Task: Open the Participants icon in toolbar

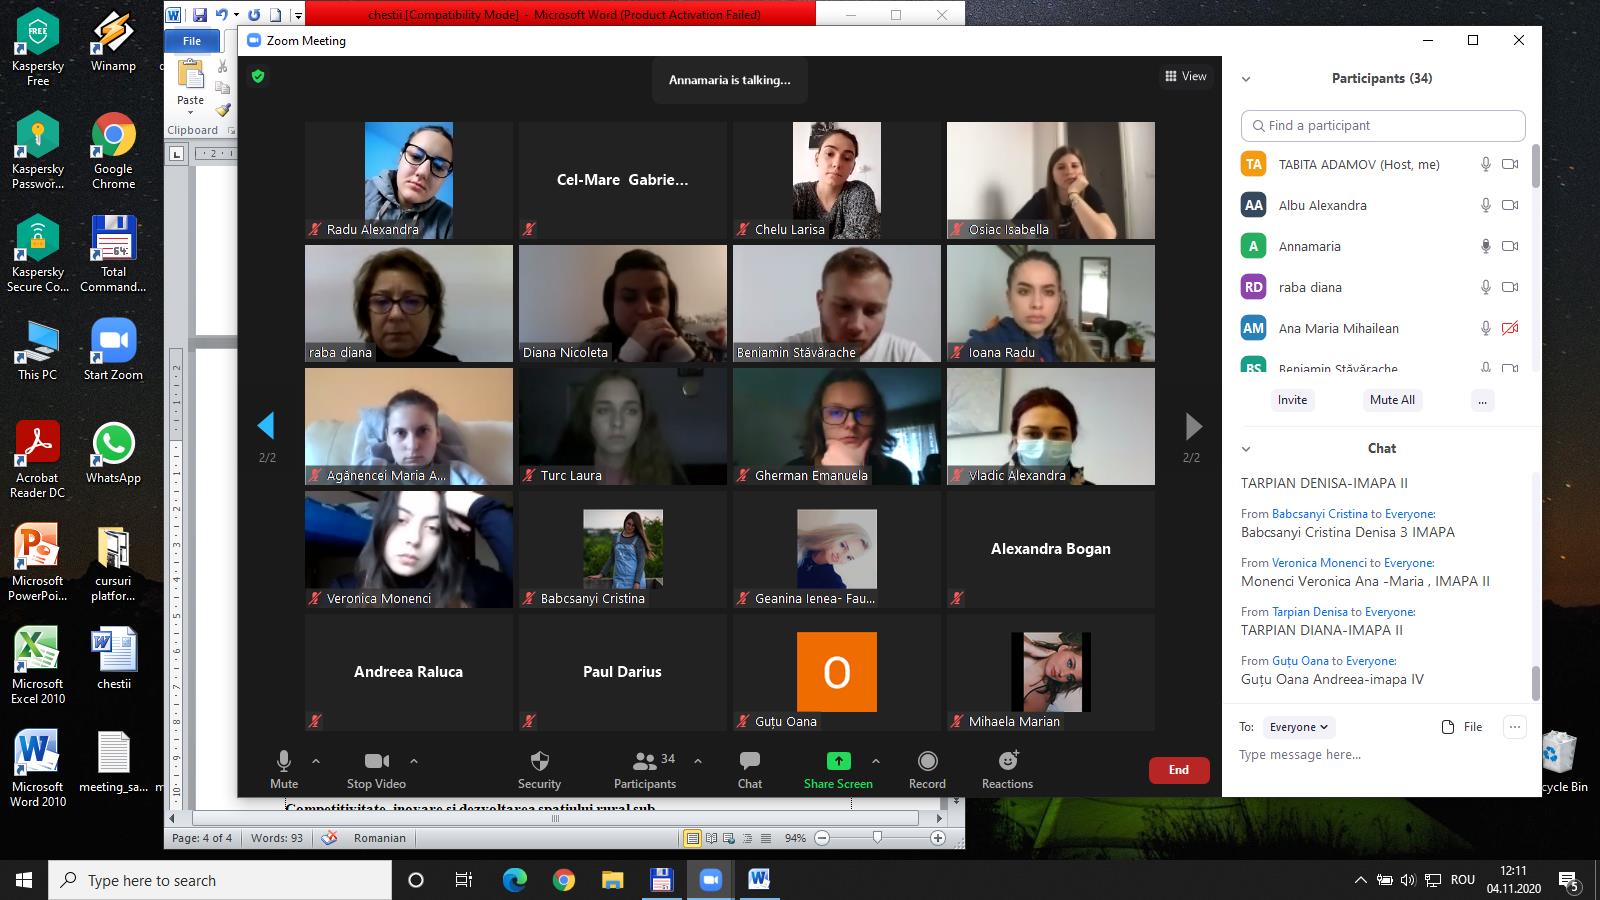Action: pos(645,761)
